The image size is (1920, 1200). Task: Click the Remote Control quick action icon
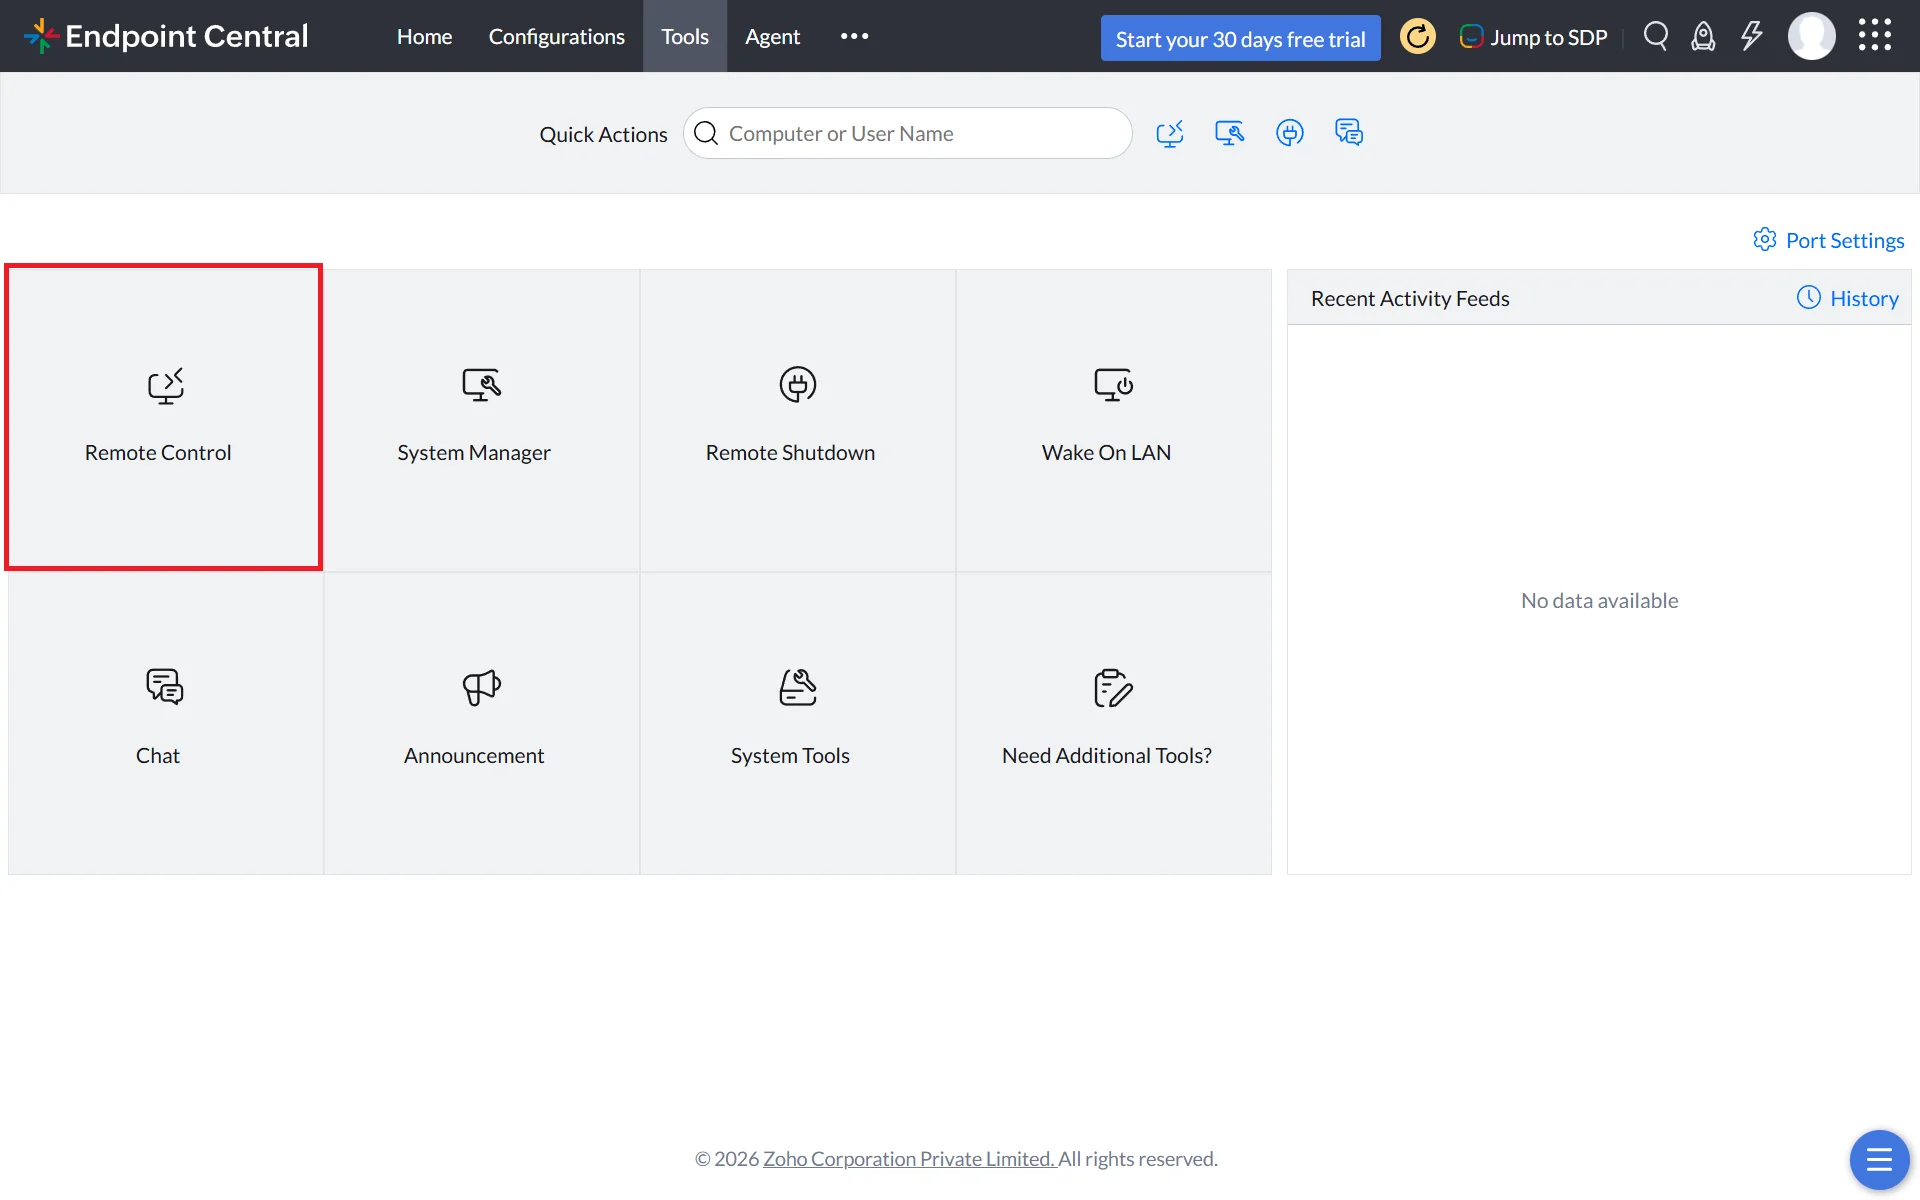(x=1169, y=133)
